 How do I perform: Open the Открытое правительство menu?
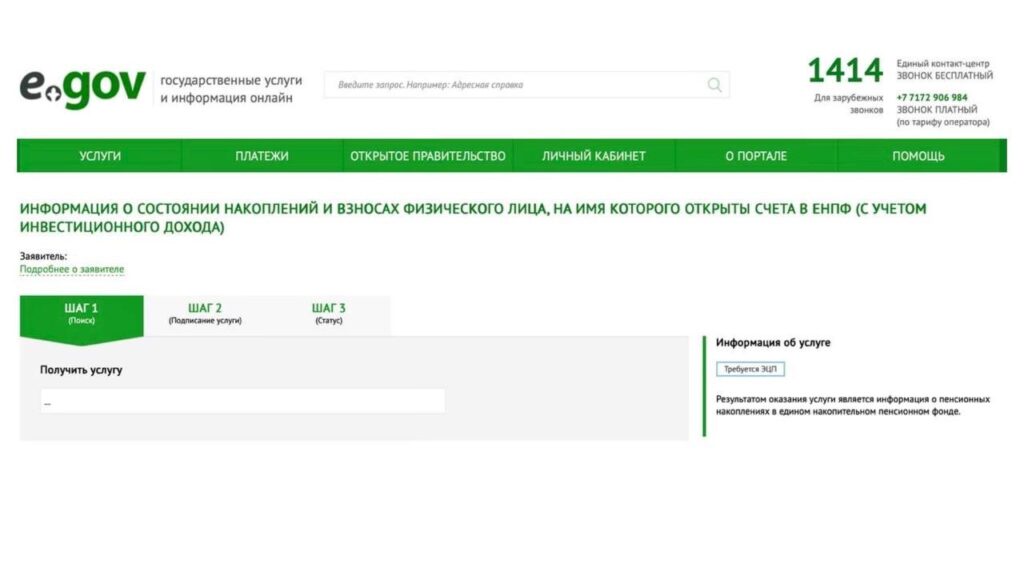[428, 156]
